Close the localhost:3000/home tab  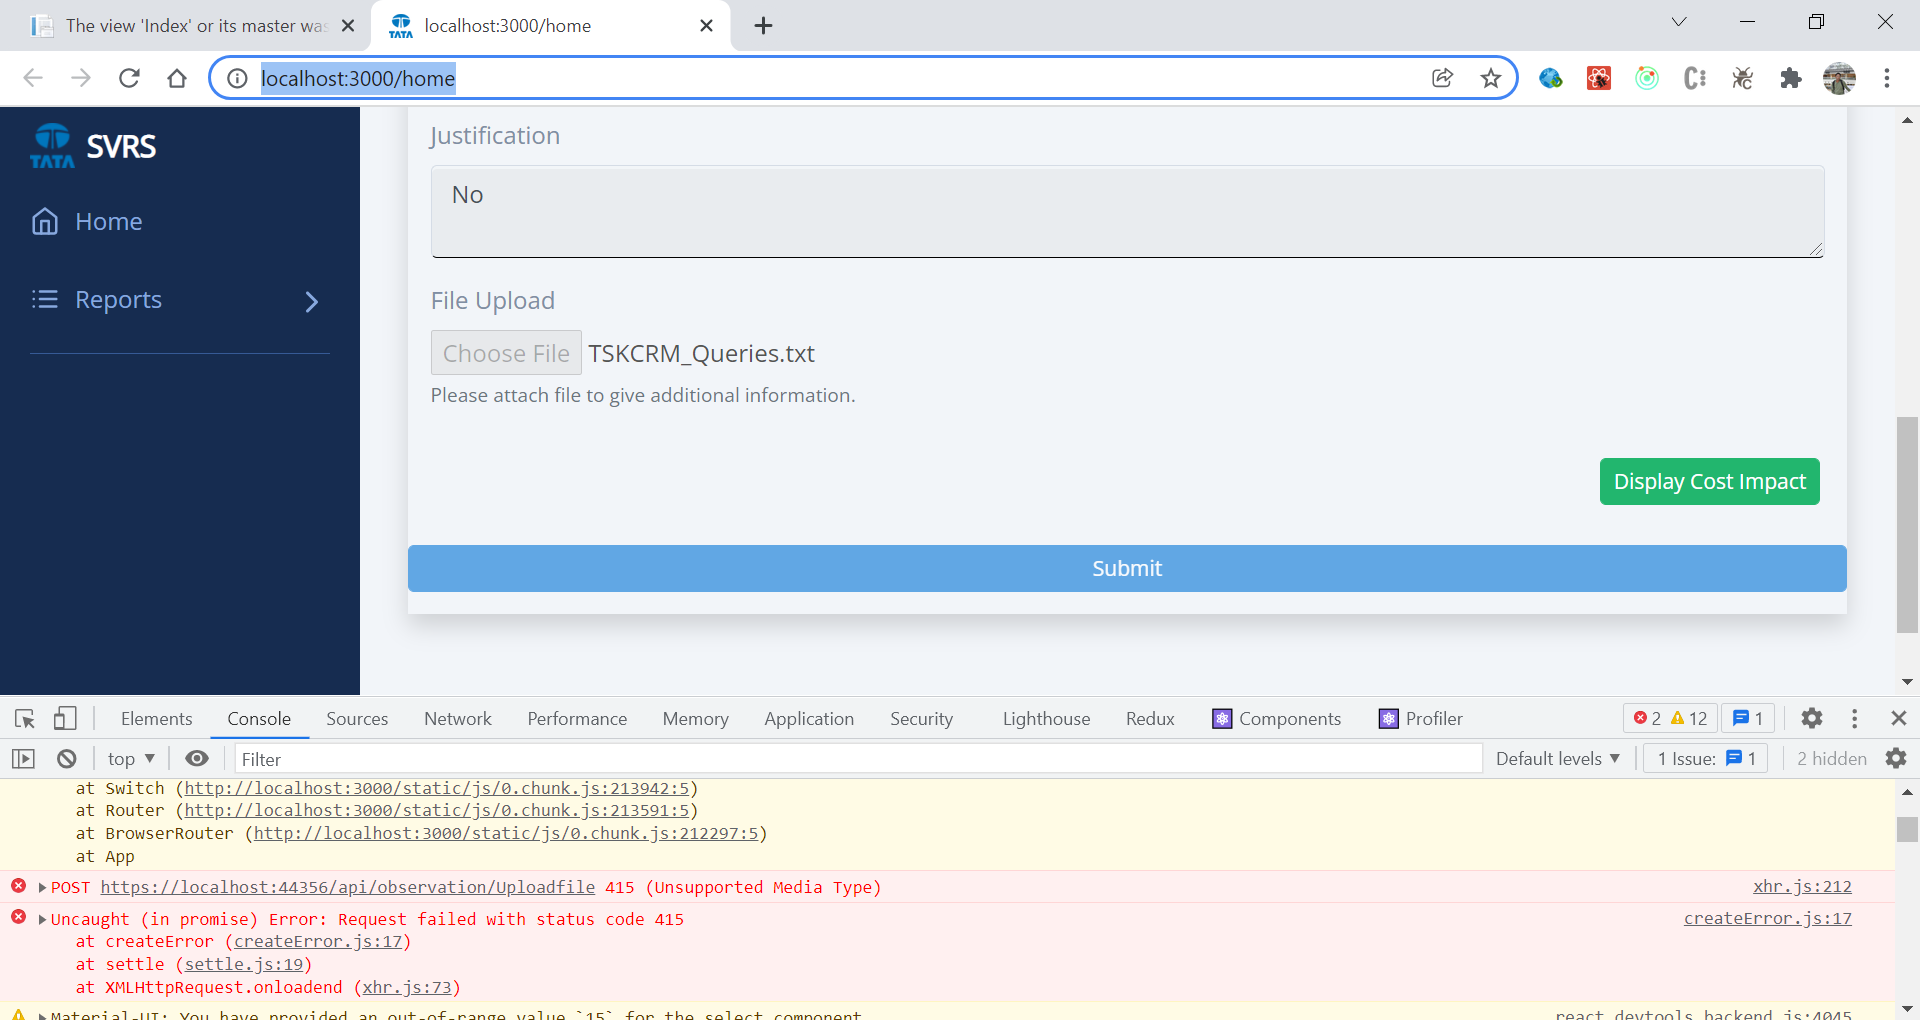coord(706,26)
